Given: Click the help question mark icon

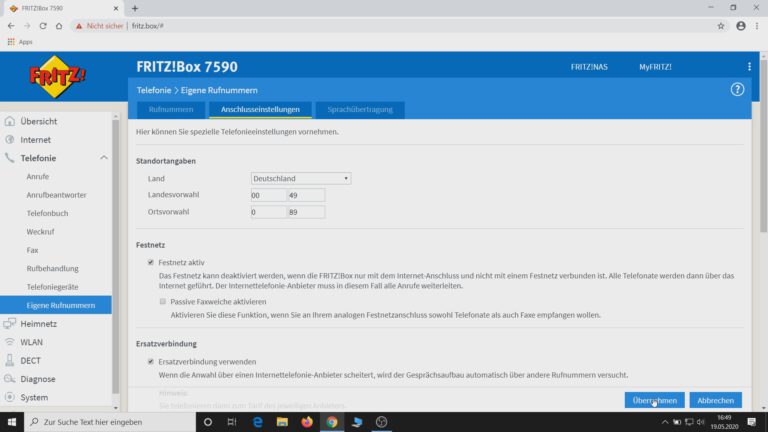Looking at the screenshot, I should [x=738, y=89].
